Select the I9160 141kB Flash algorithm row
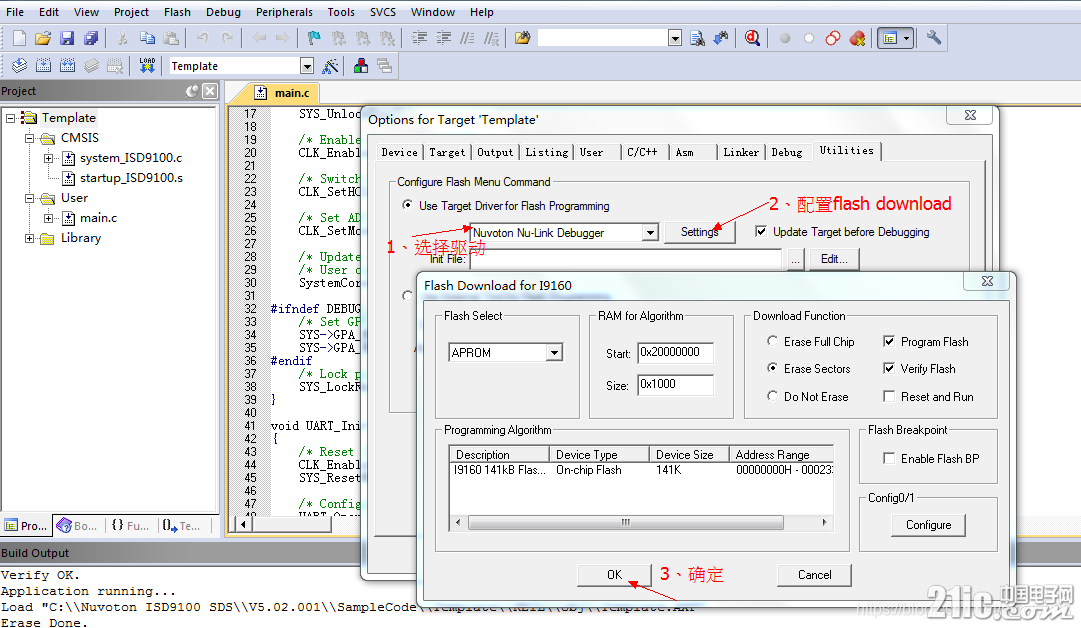 [x=641, y=470]
